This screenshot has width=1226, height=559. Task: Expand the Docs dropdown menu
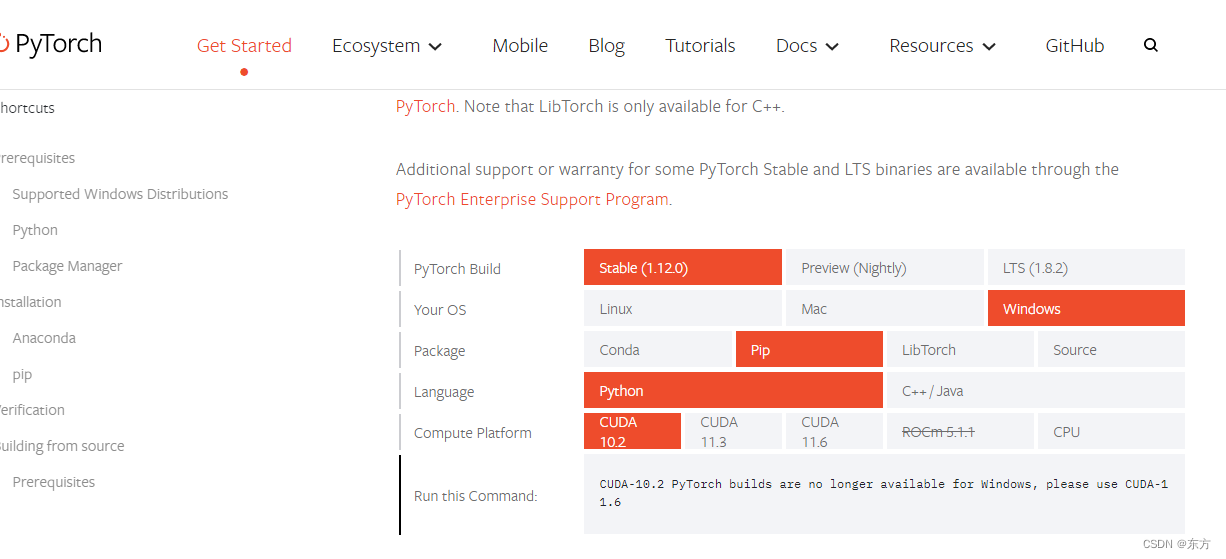point(807,46)
